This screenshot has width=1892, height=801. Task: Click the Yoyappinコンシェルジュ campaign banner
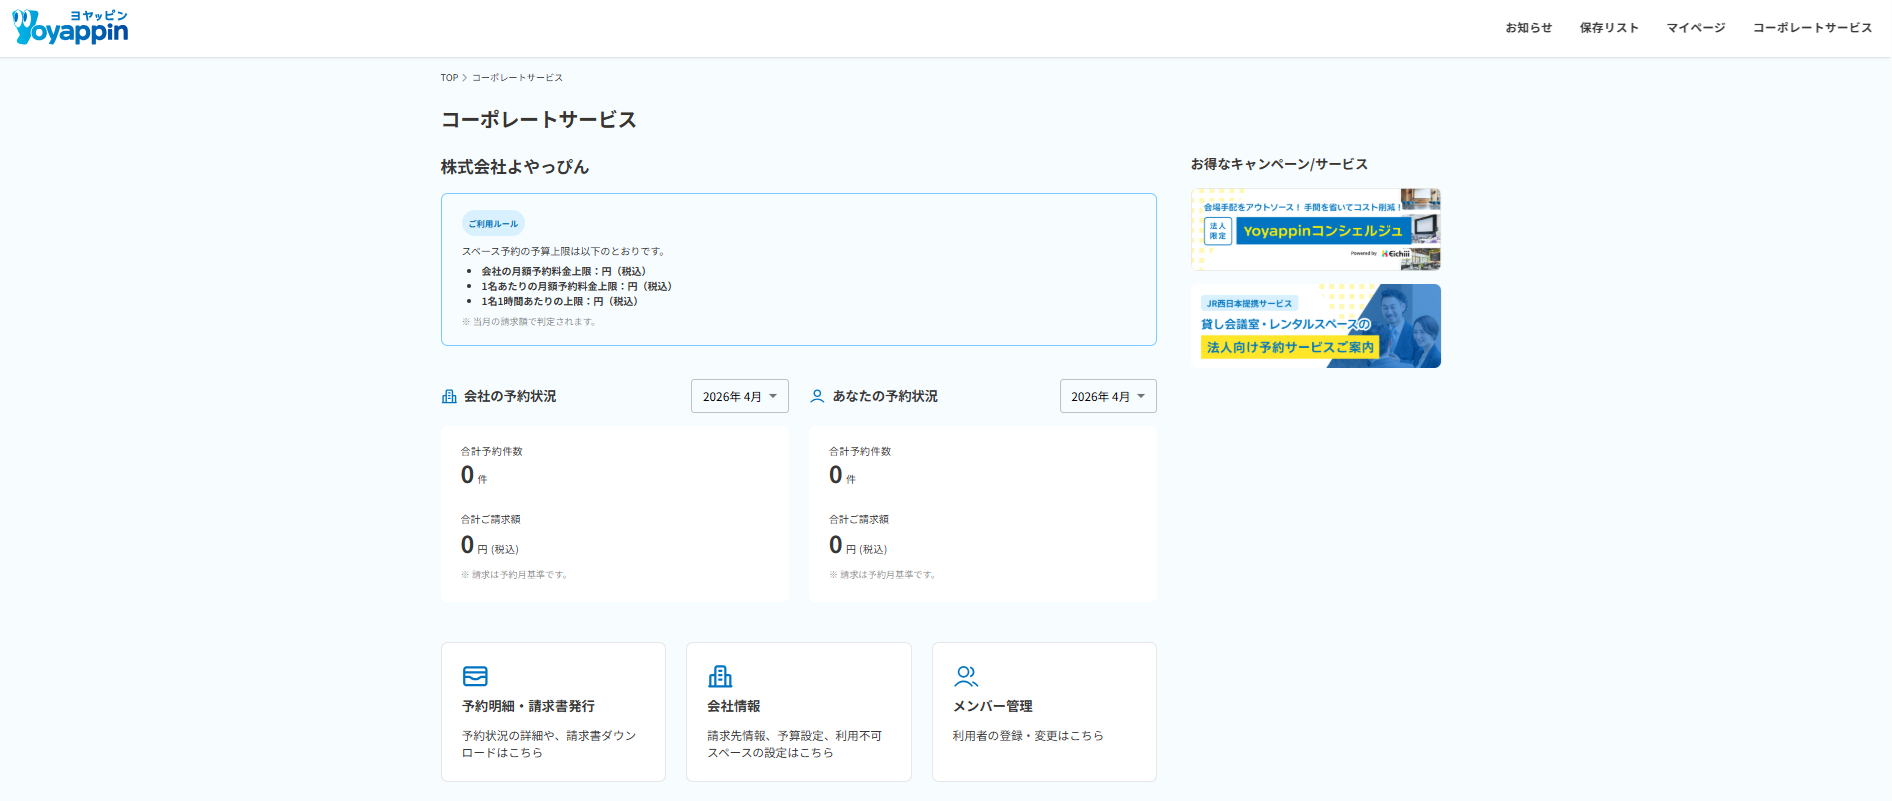tap(1315, 230)
